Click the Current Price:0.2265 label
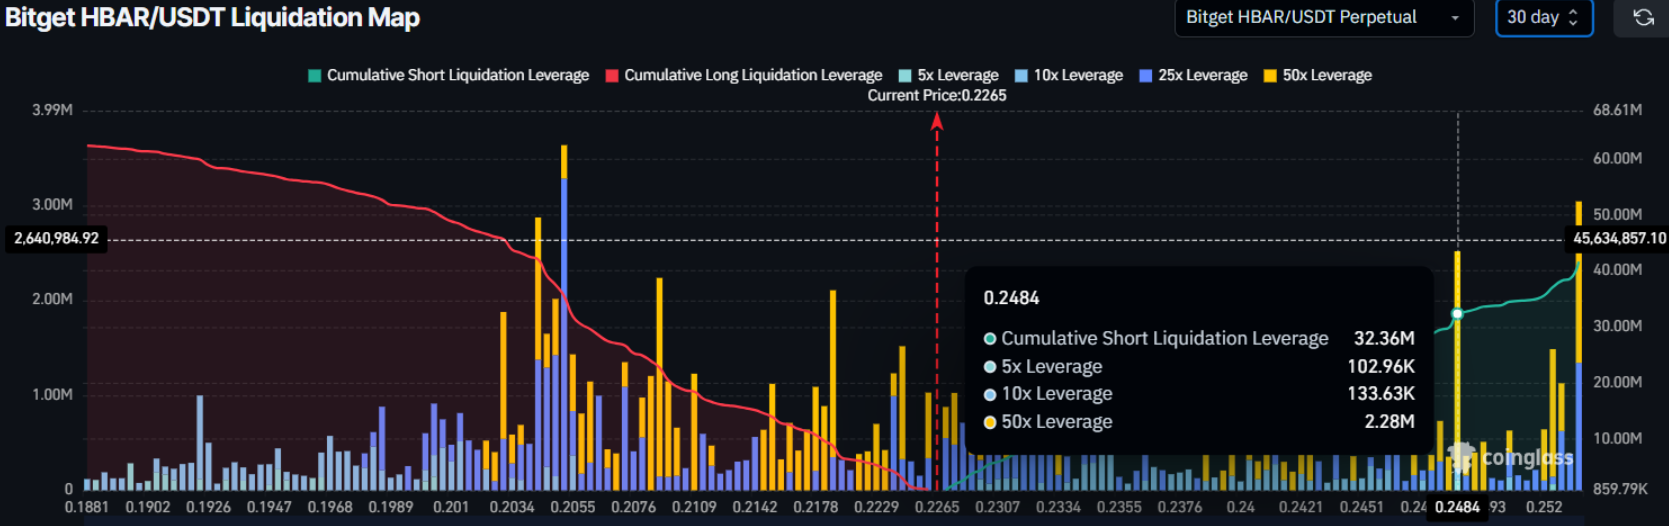 (x=936, y=96)
